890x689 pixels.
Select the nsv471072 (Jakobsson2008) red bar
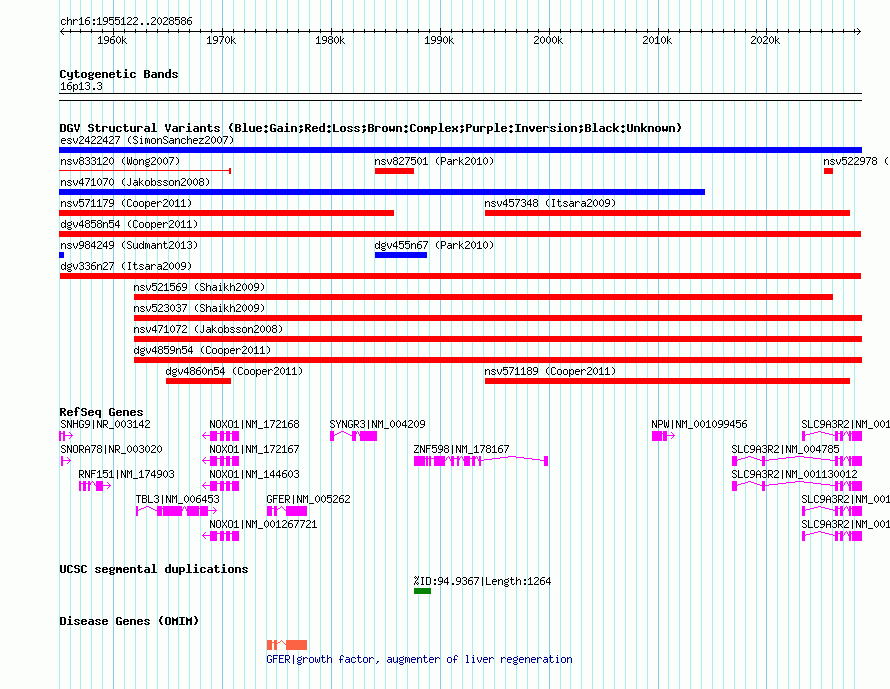tap(498, 339)
